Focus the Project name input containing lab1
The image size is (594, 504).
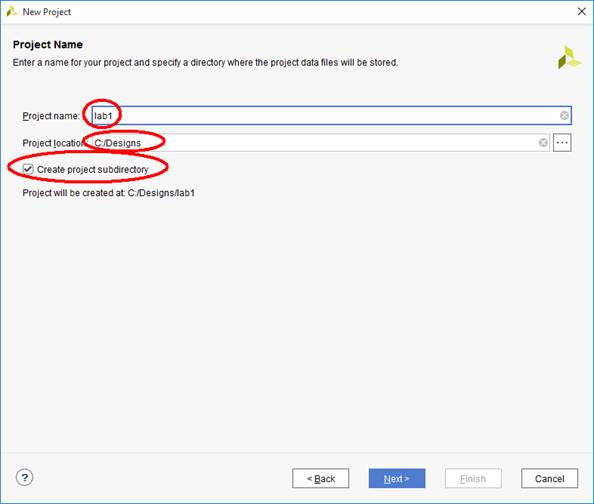pos(331,116)
